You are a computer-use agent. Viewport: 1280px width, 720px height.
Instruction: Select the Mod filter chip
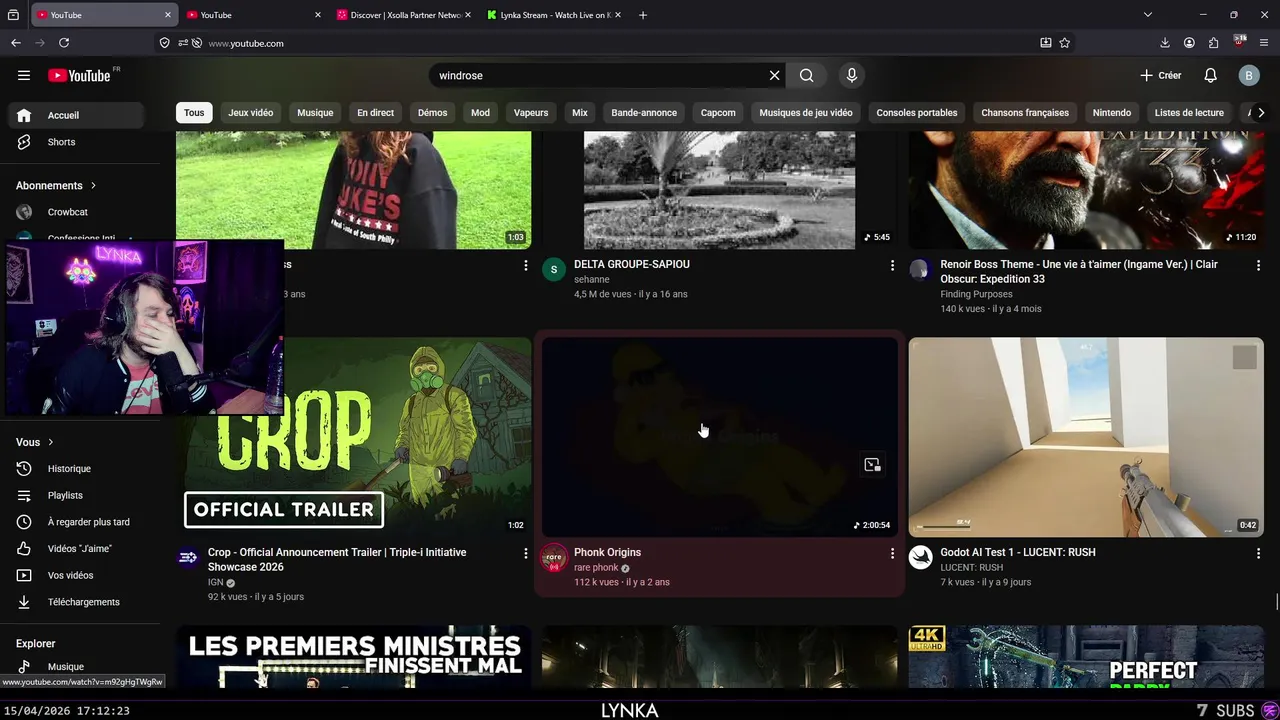pyautogui.click(x=480, y=113)
